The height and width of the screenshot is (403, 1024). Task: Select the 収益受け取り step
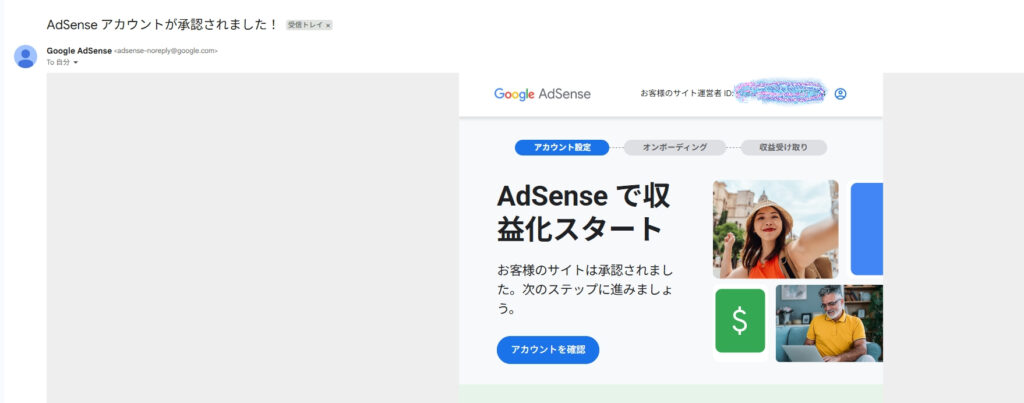pos(783,148)
